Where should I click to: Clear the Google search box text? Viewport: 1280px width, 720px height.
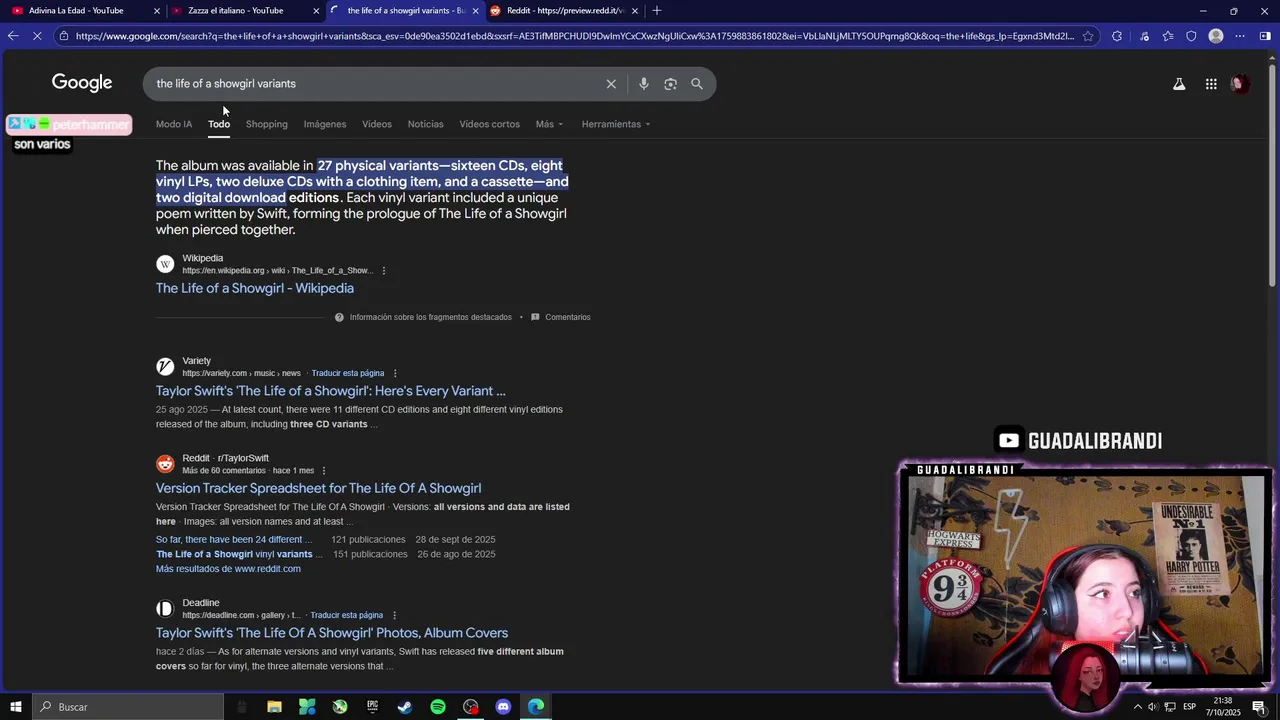tap(611, 84)
